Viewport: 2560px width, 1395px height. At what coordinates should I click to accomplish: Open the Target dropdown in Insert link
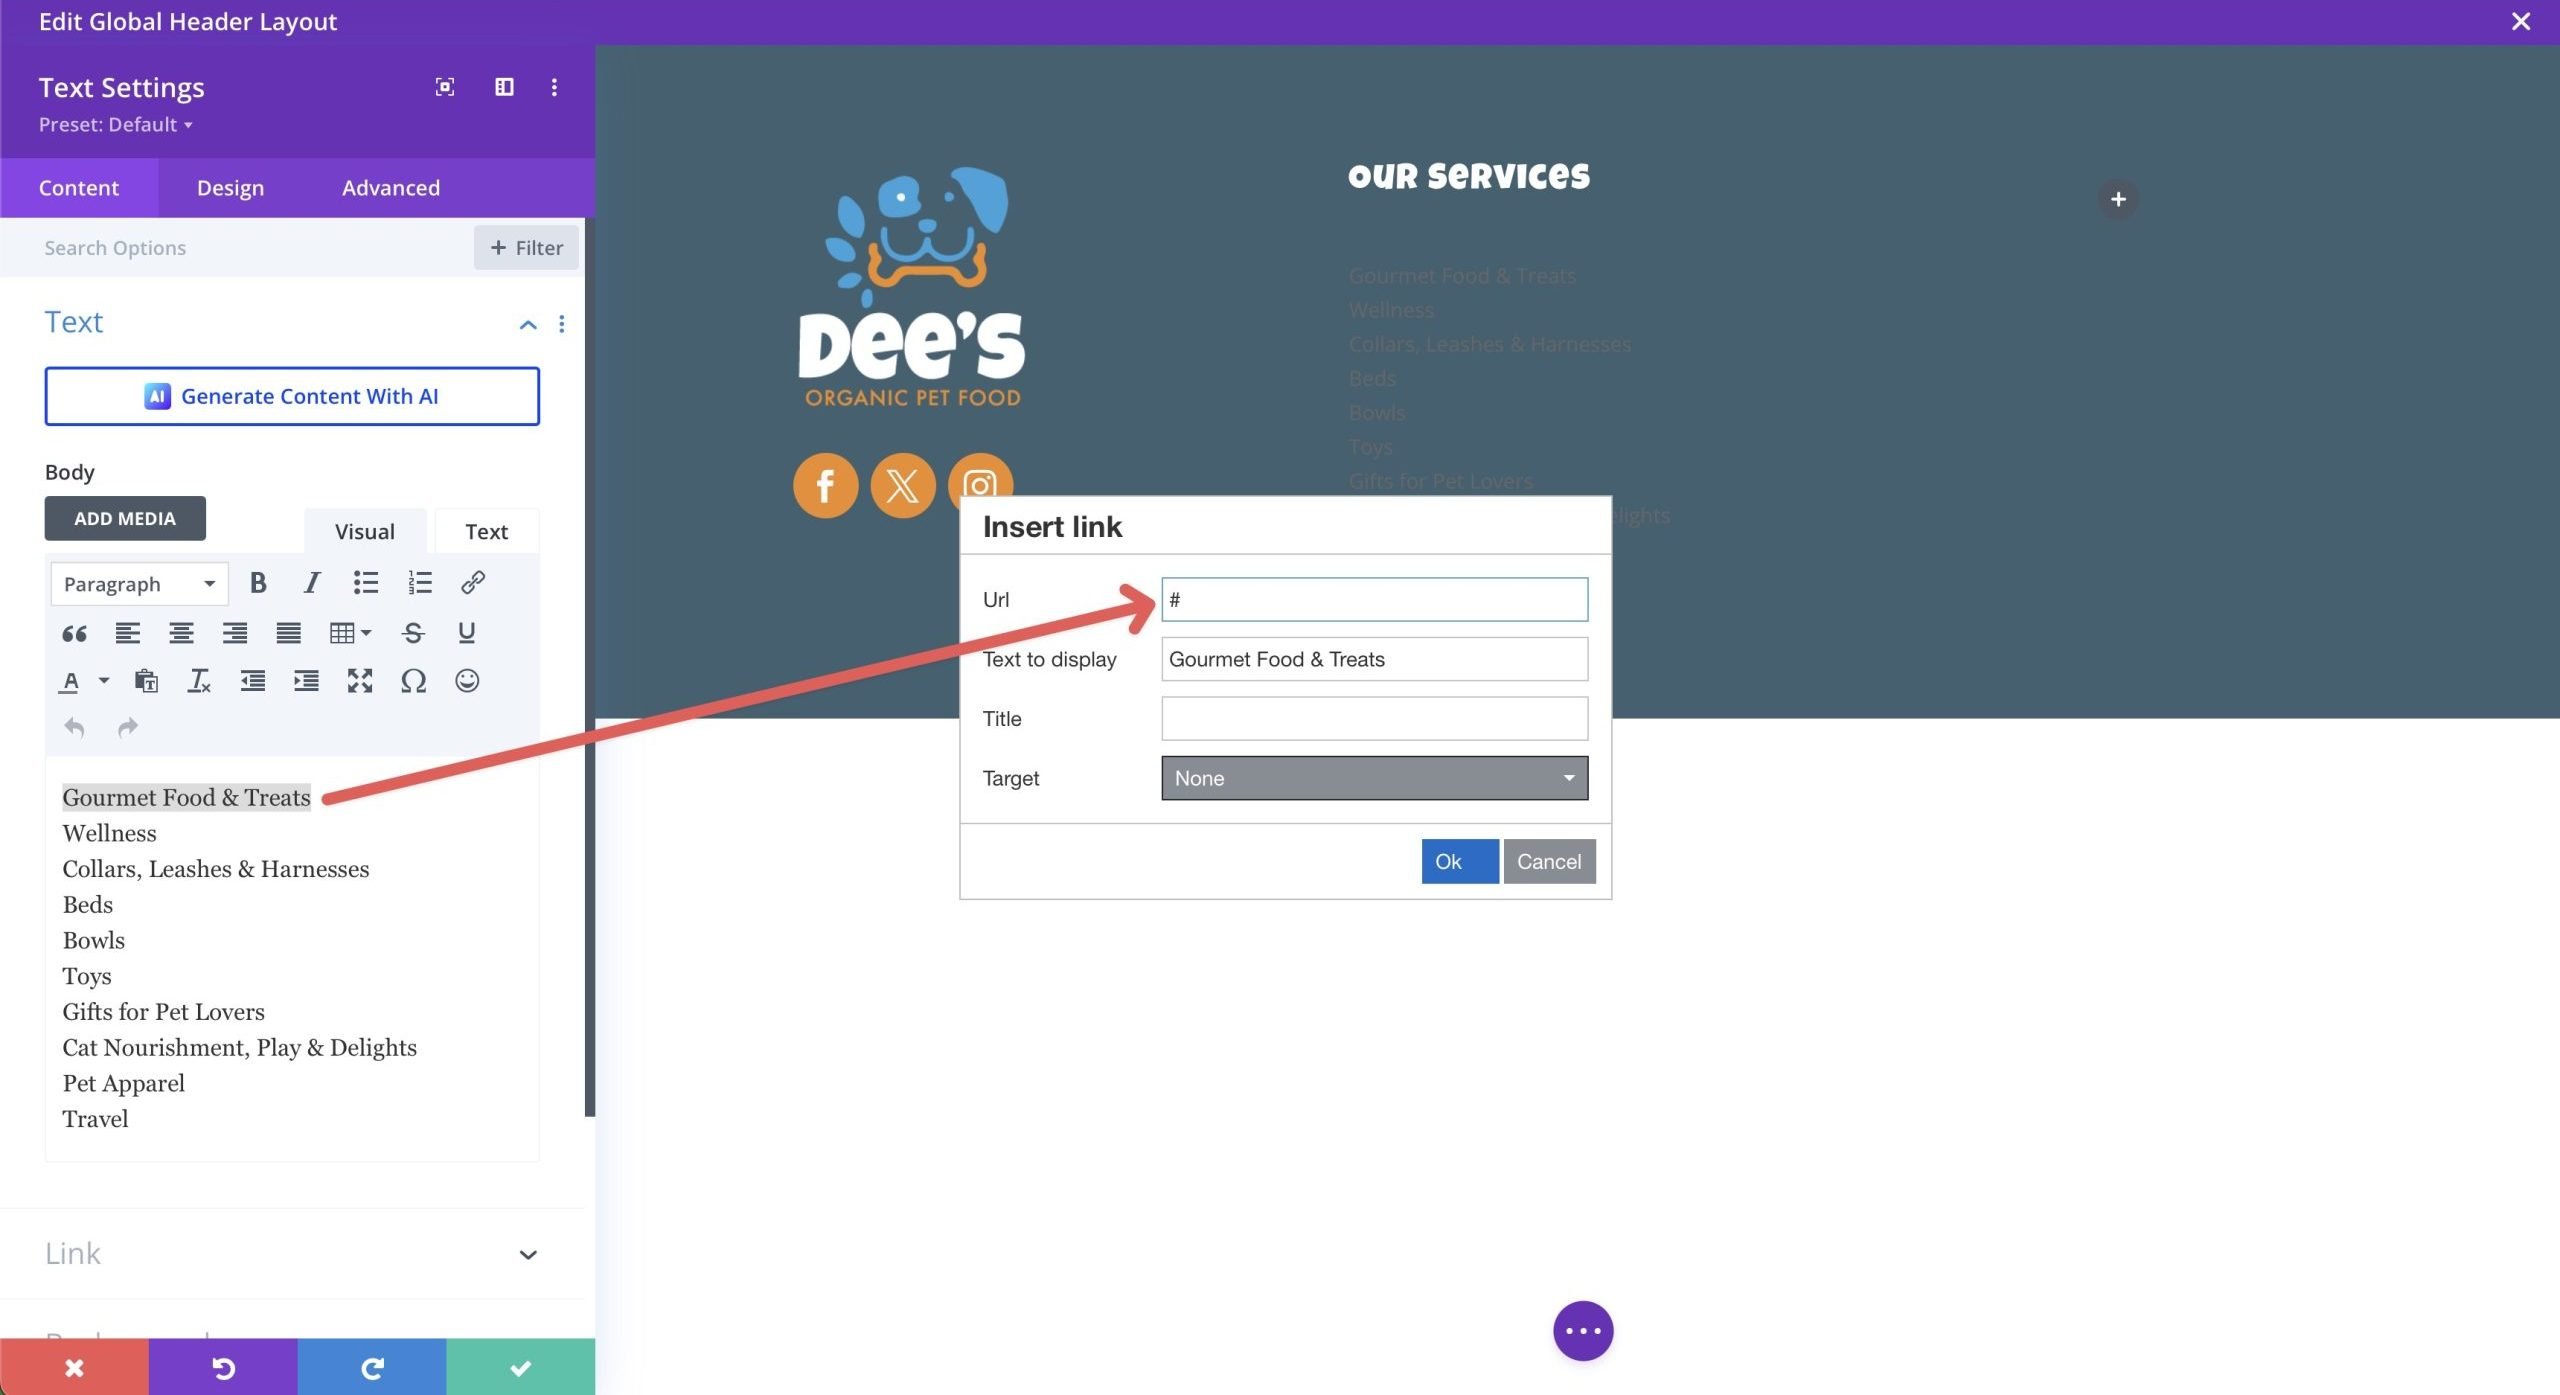coord(1374,778)
